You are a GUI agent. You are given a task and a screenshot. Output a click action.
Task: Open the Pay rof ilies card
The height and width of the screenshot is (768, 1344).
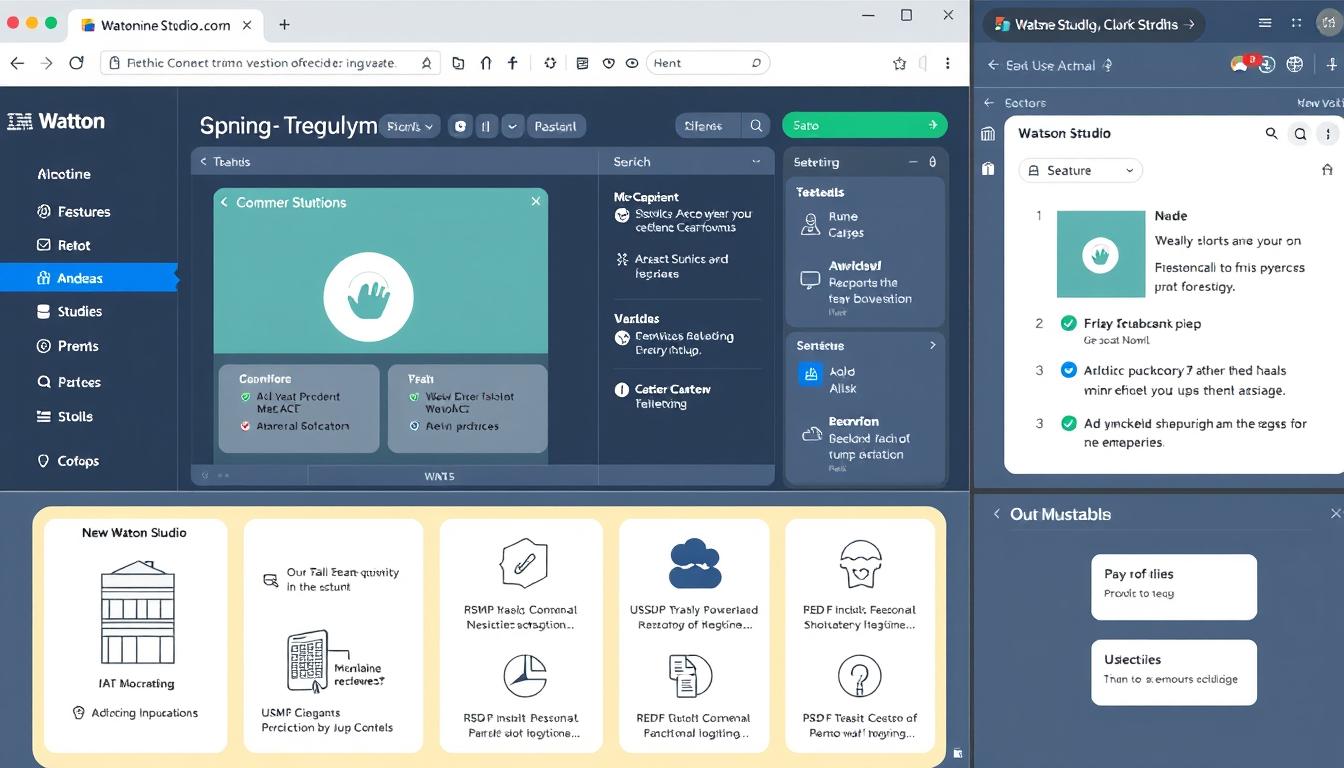(1174, 587)
